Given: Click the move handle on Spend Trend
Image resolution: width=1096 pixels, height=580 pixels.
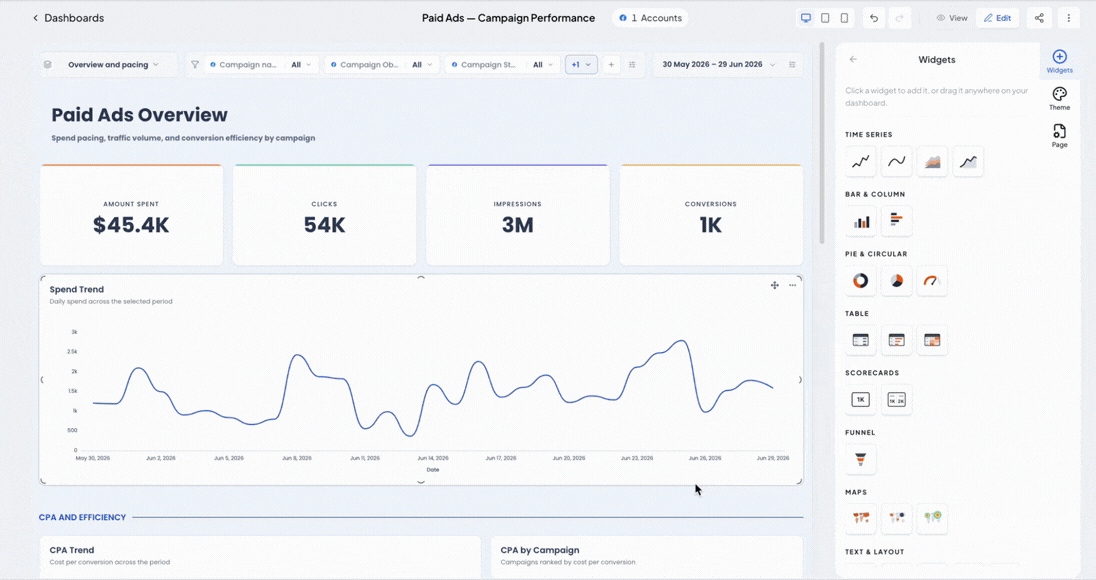Looking at the screenshot, I should pyautogui.click(x=774, y=285).
